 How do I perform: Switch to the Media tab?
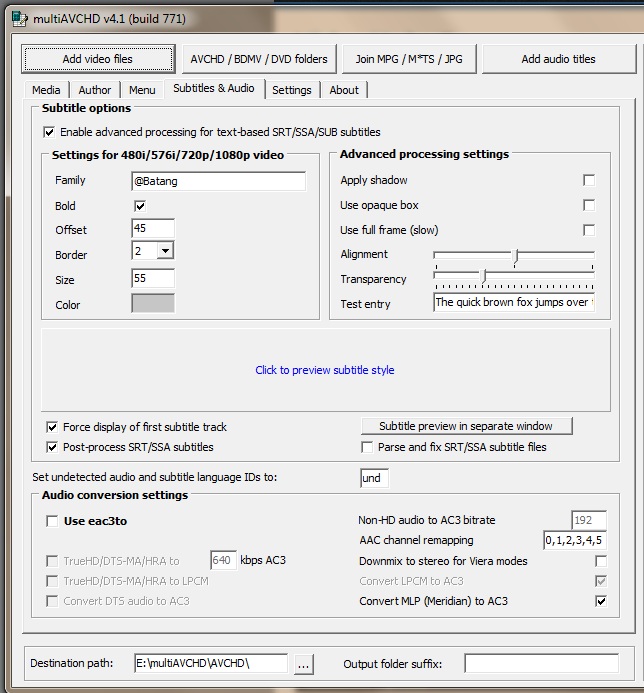[x=46, y=90]
